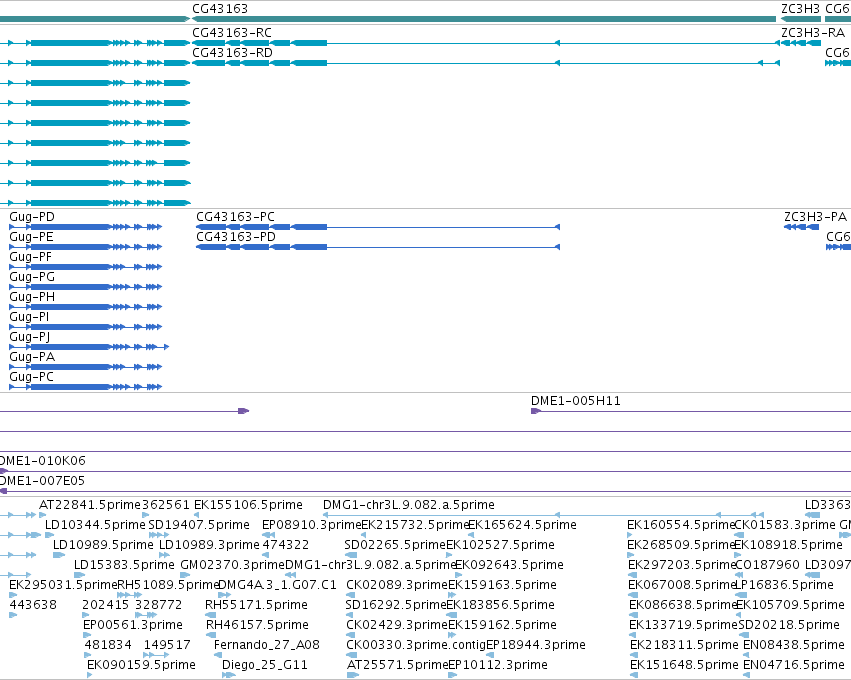
Task: Click the EK092643.5prime EST label
Action: point(509,565)
